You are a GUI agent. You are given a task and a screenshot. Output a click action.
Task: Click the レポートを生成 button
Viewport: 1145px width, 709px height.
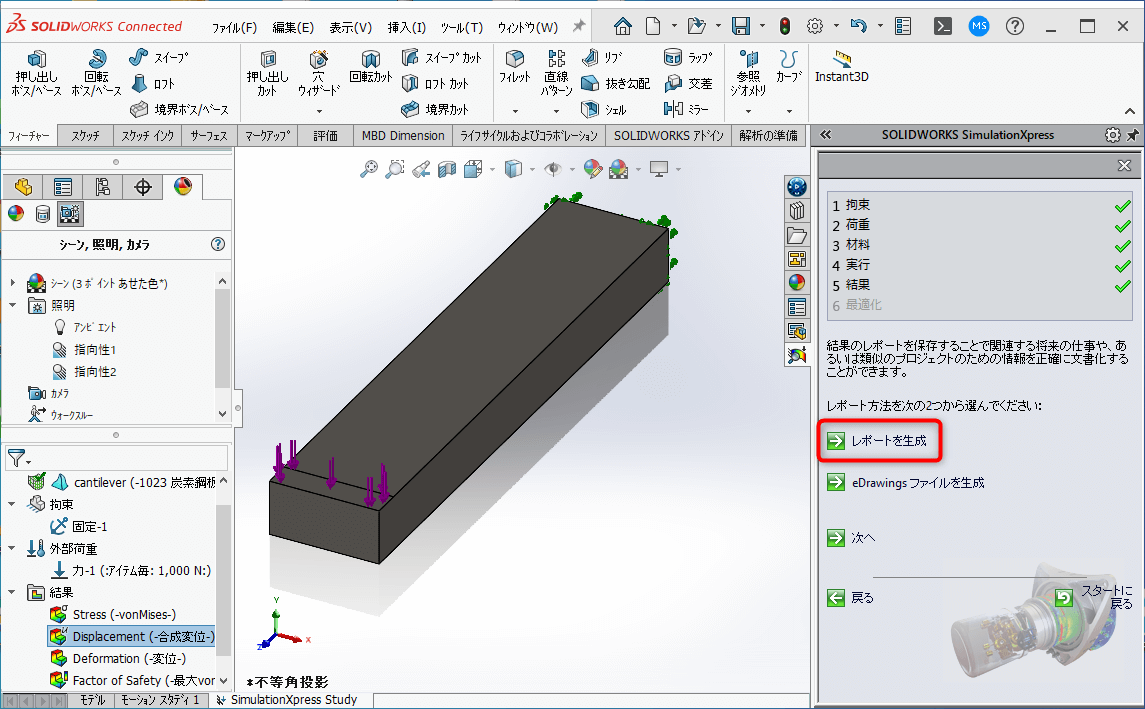888,440
